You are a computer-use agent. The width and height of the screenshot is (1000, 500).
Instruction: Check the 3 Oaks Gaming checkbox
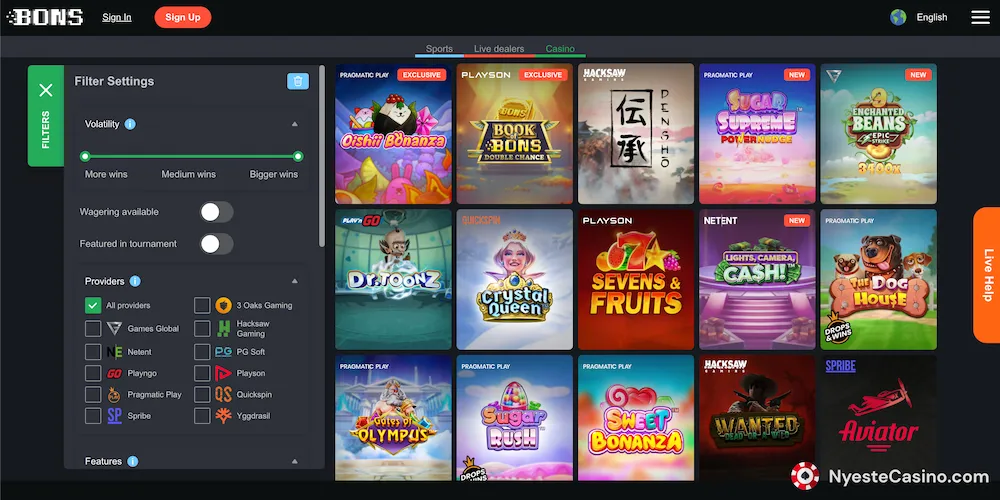click(202, 305)
